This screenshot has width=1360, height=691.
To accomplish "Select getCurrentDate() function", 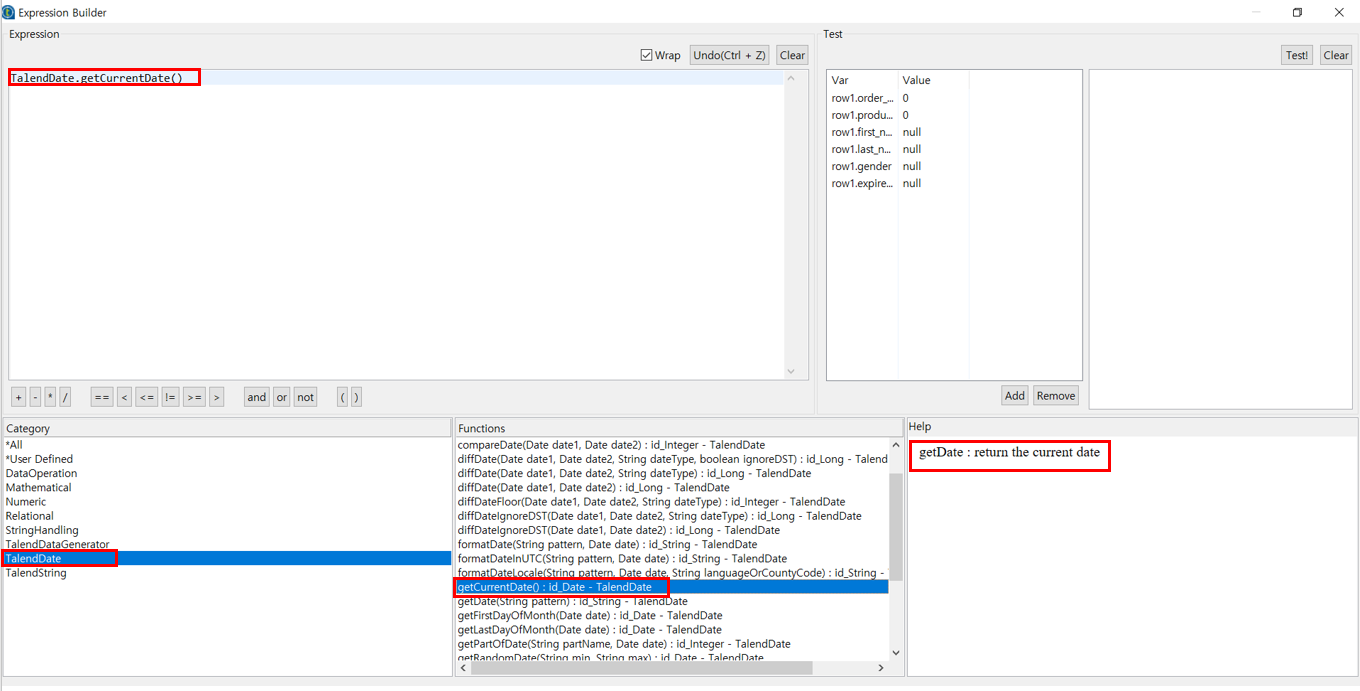I will click(672, 587).
